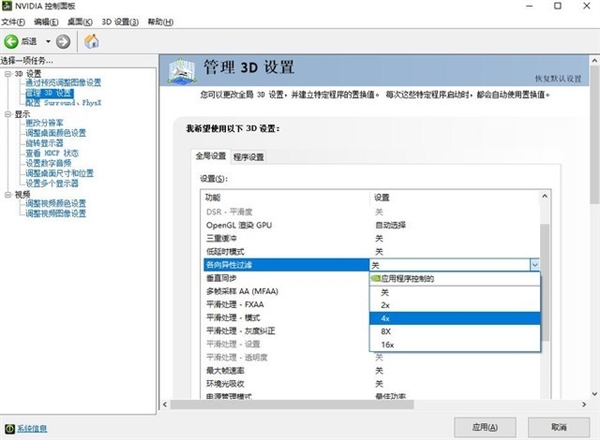Viewport: 600px width, 440px height.
Task: Choose 4x in anisotropic filtering list
Action: coord(455,318)
